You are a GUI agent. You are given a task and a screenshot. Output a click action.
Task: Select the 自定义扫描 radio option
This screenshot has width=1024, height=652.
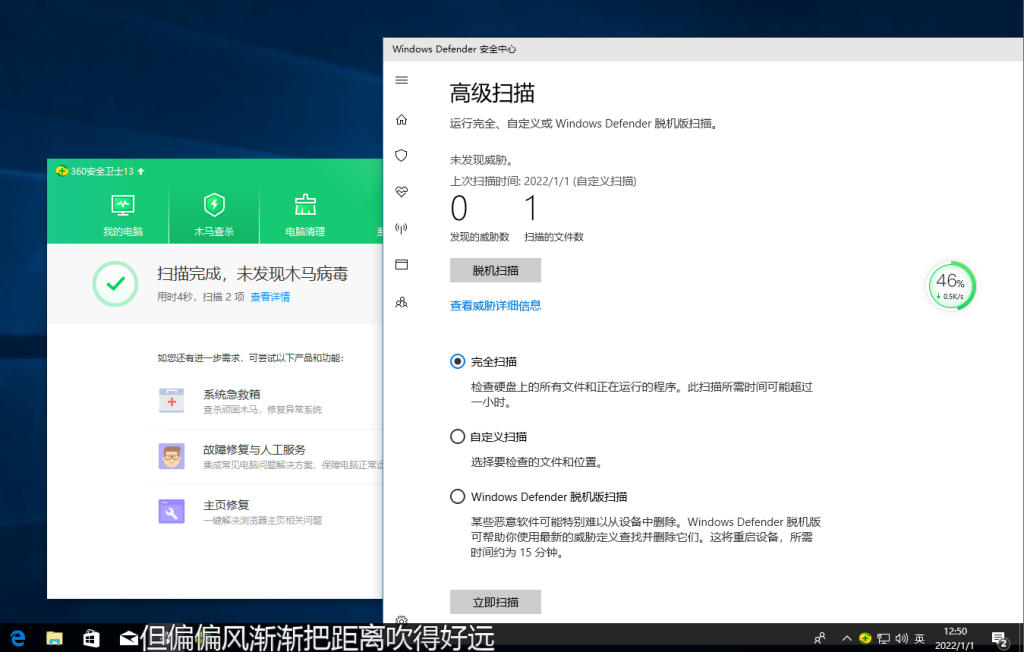coord(458,436)
